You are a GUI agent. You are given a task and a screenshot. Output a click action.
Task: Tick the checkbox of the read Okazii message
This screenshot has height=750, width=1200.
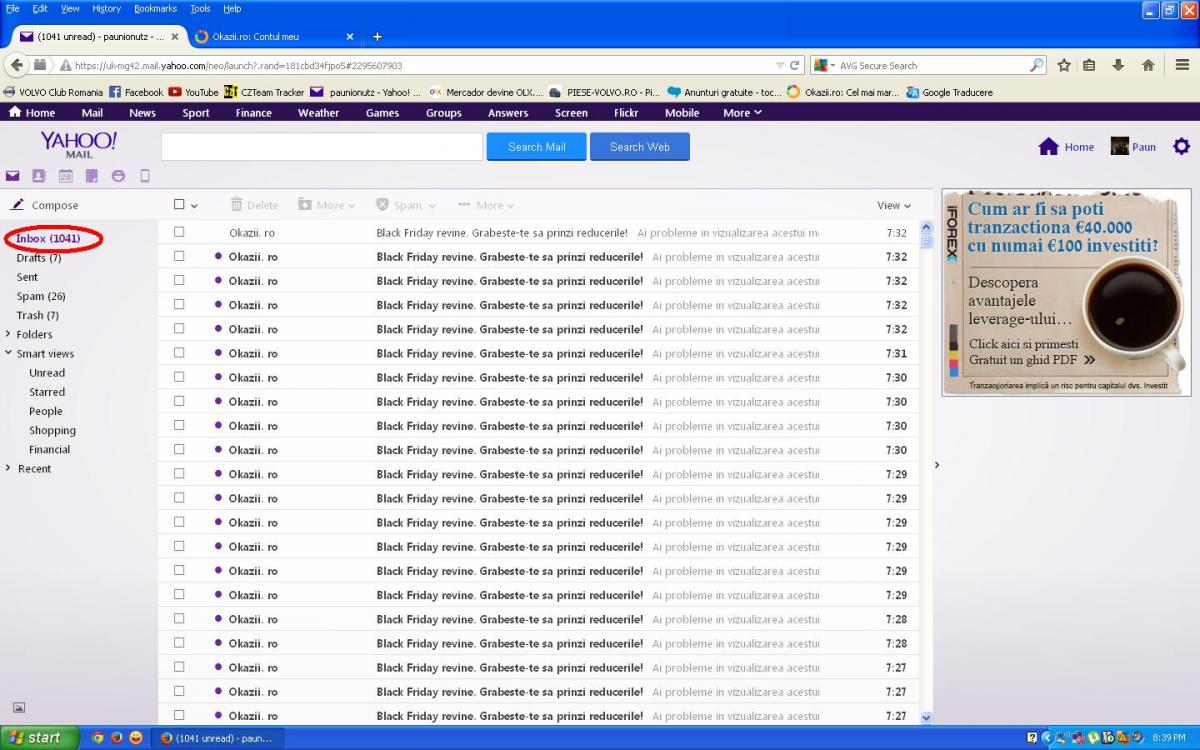pyautogui.click(x=179, y=232)
